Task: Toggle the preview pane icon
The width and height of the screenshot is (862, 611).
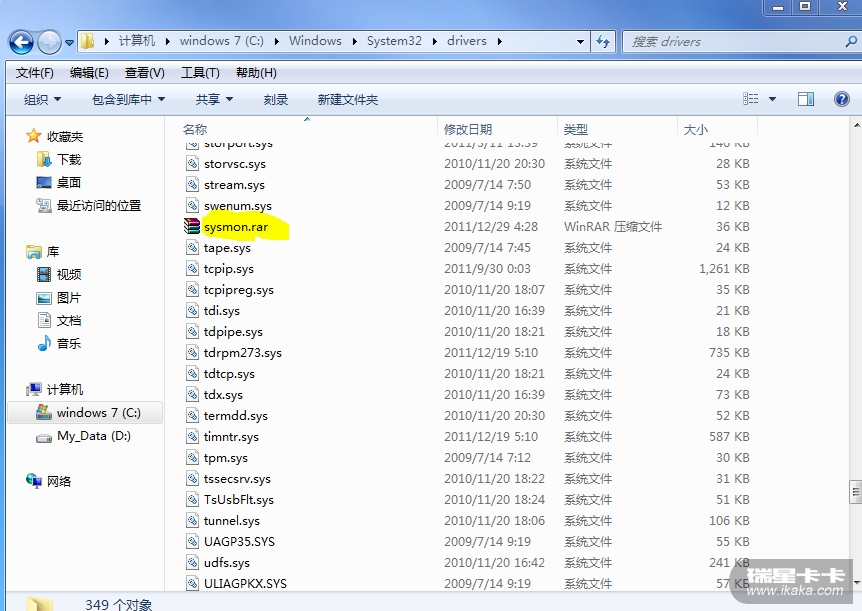Action: click(806, 99)
